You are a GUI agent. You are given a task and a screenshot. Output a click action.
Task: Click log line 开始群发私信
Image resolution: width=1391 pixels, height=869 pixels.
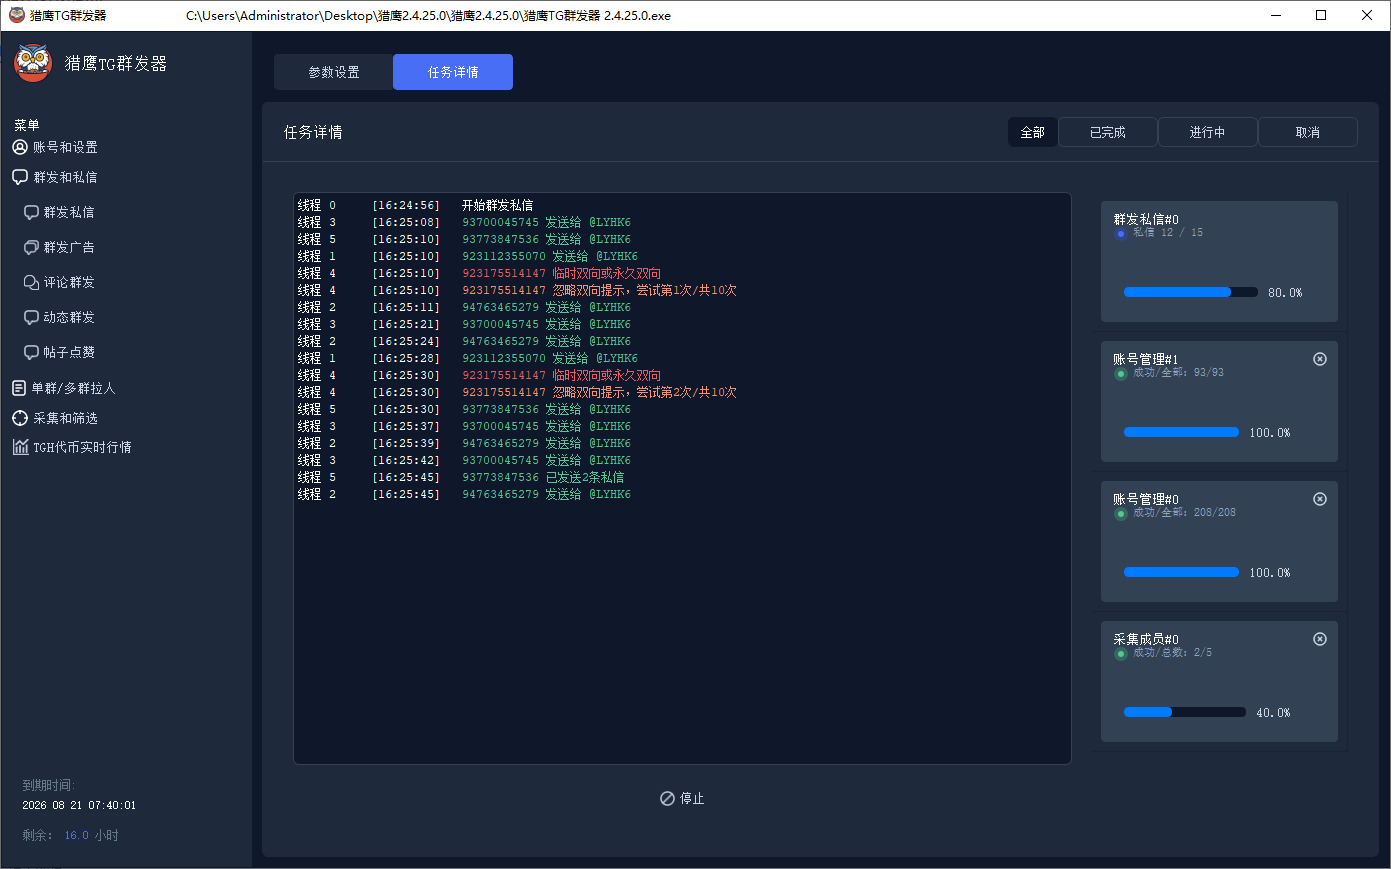[497, 205]
